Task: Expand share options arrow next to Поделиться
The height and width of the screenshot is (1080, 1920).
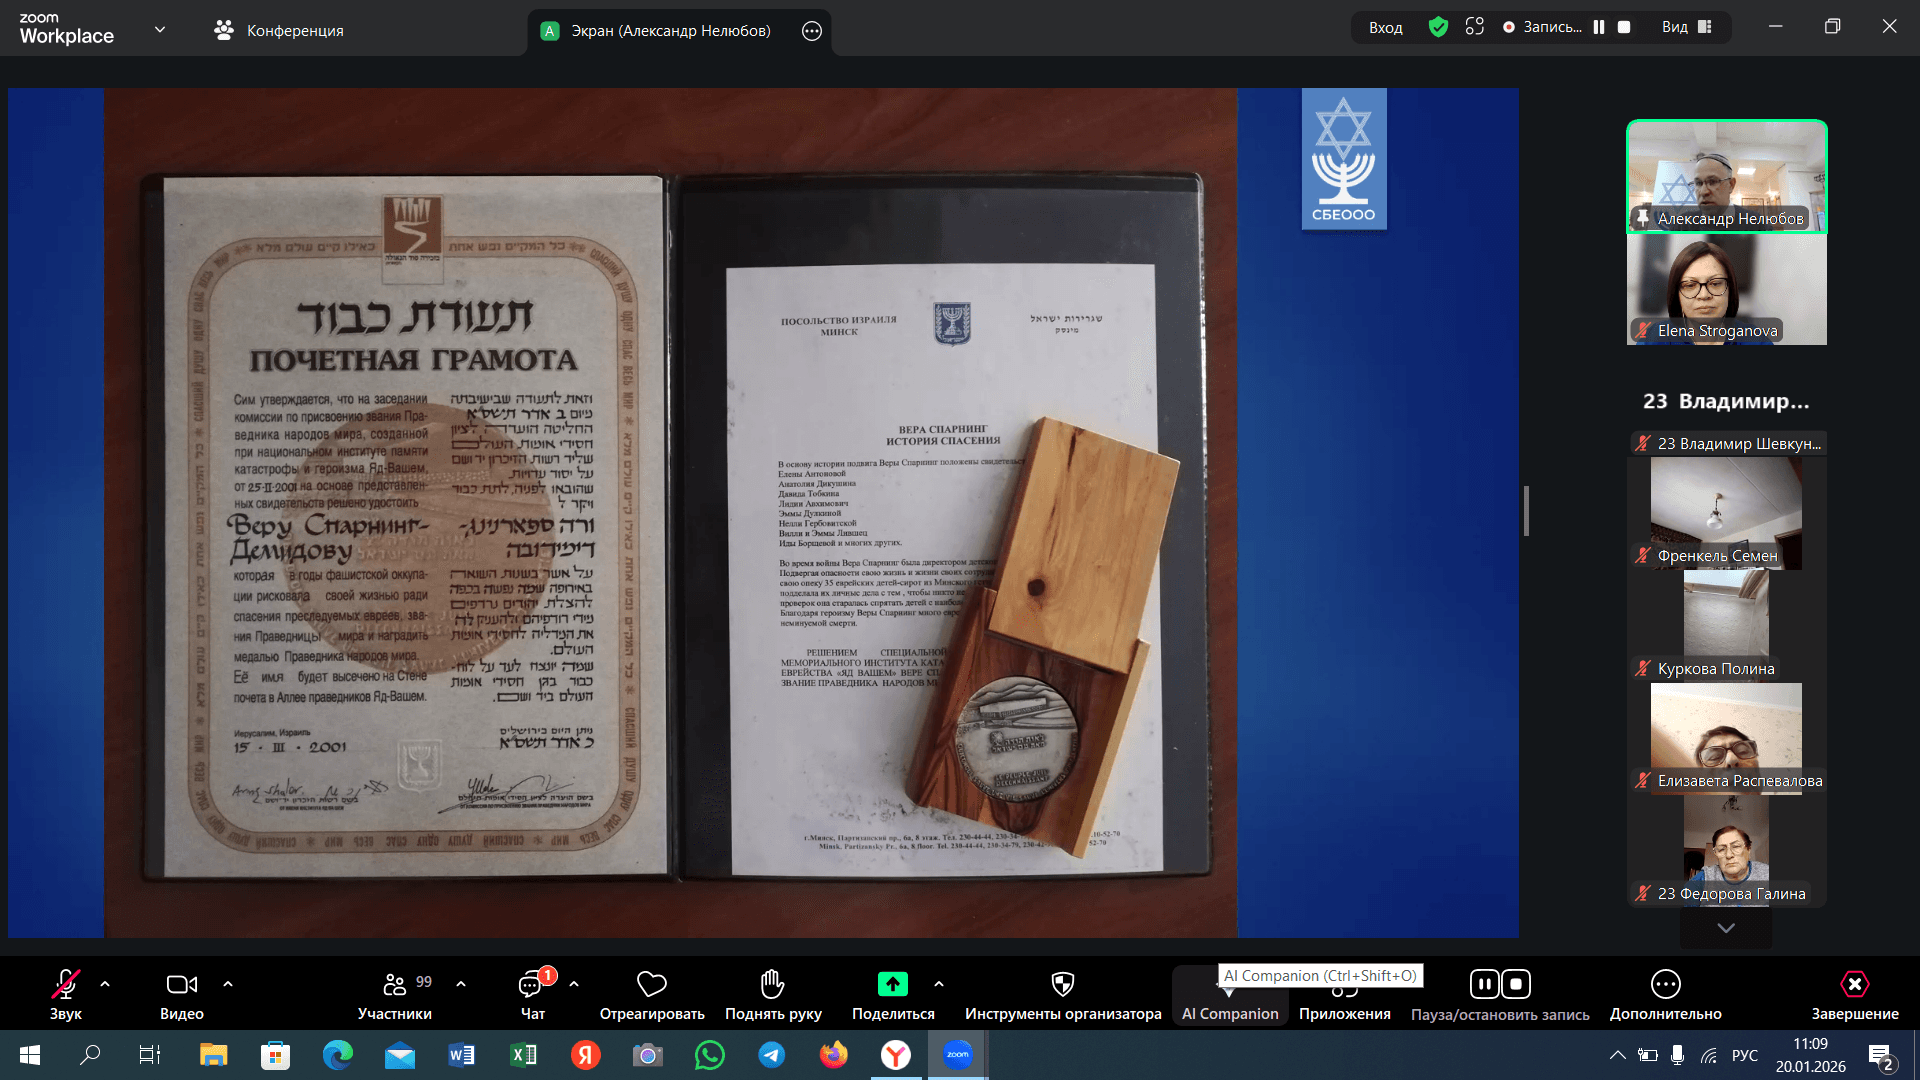Action: 939,985
